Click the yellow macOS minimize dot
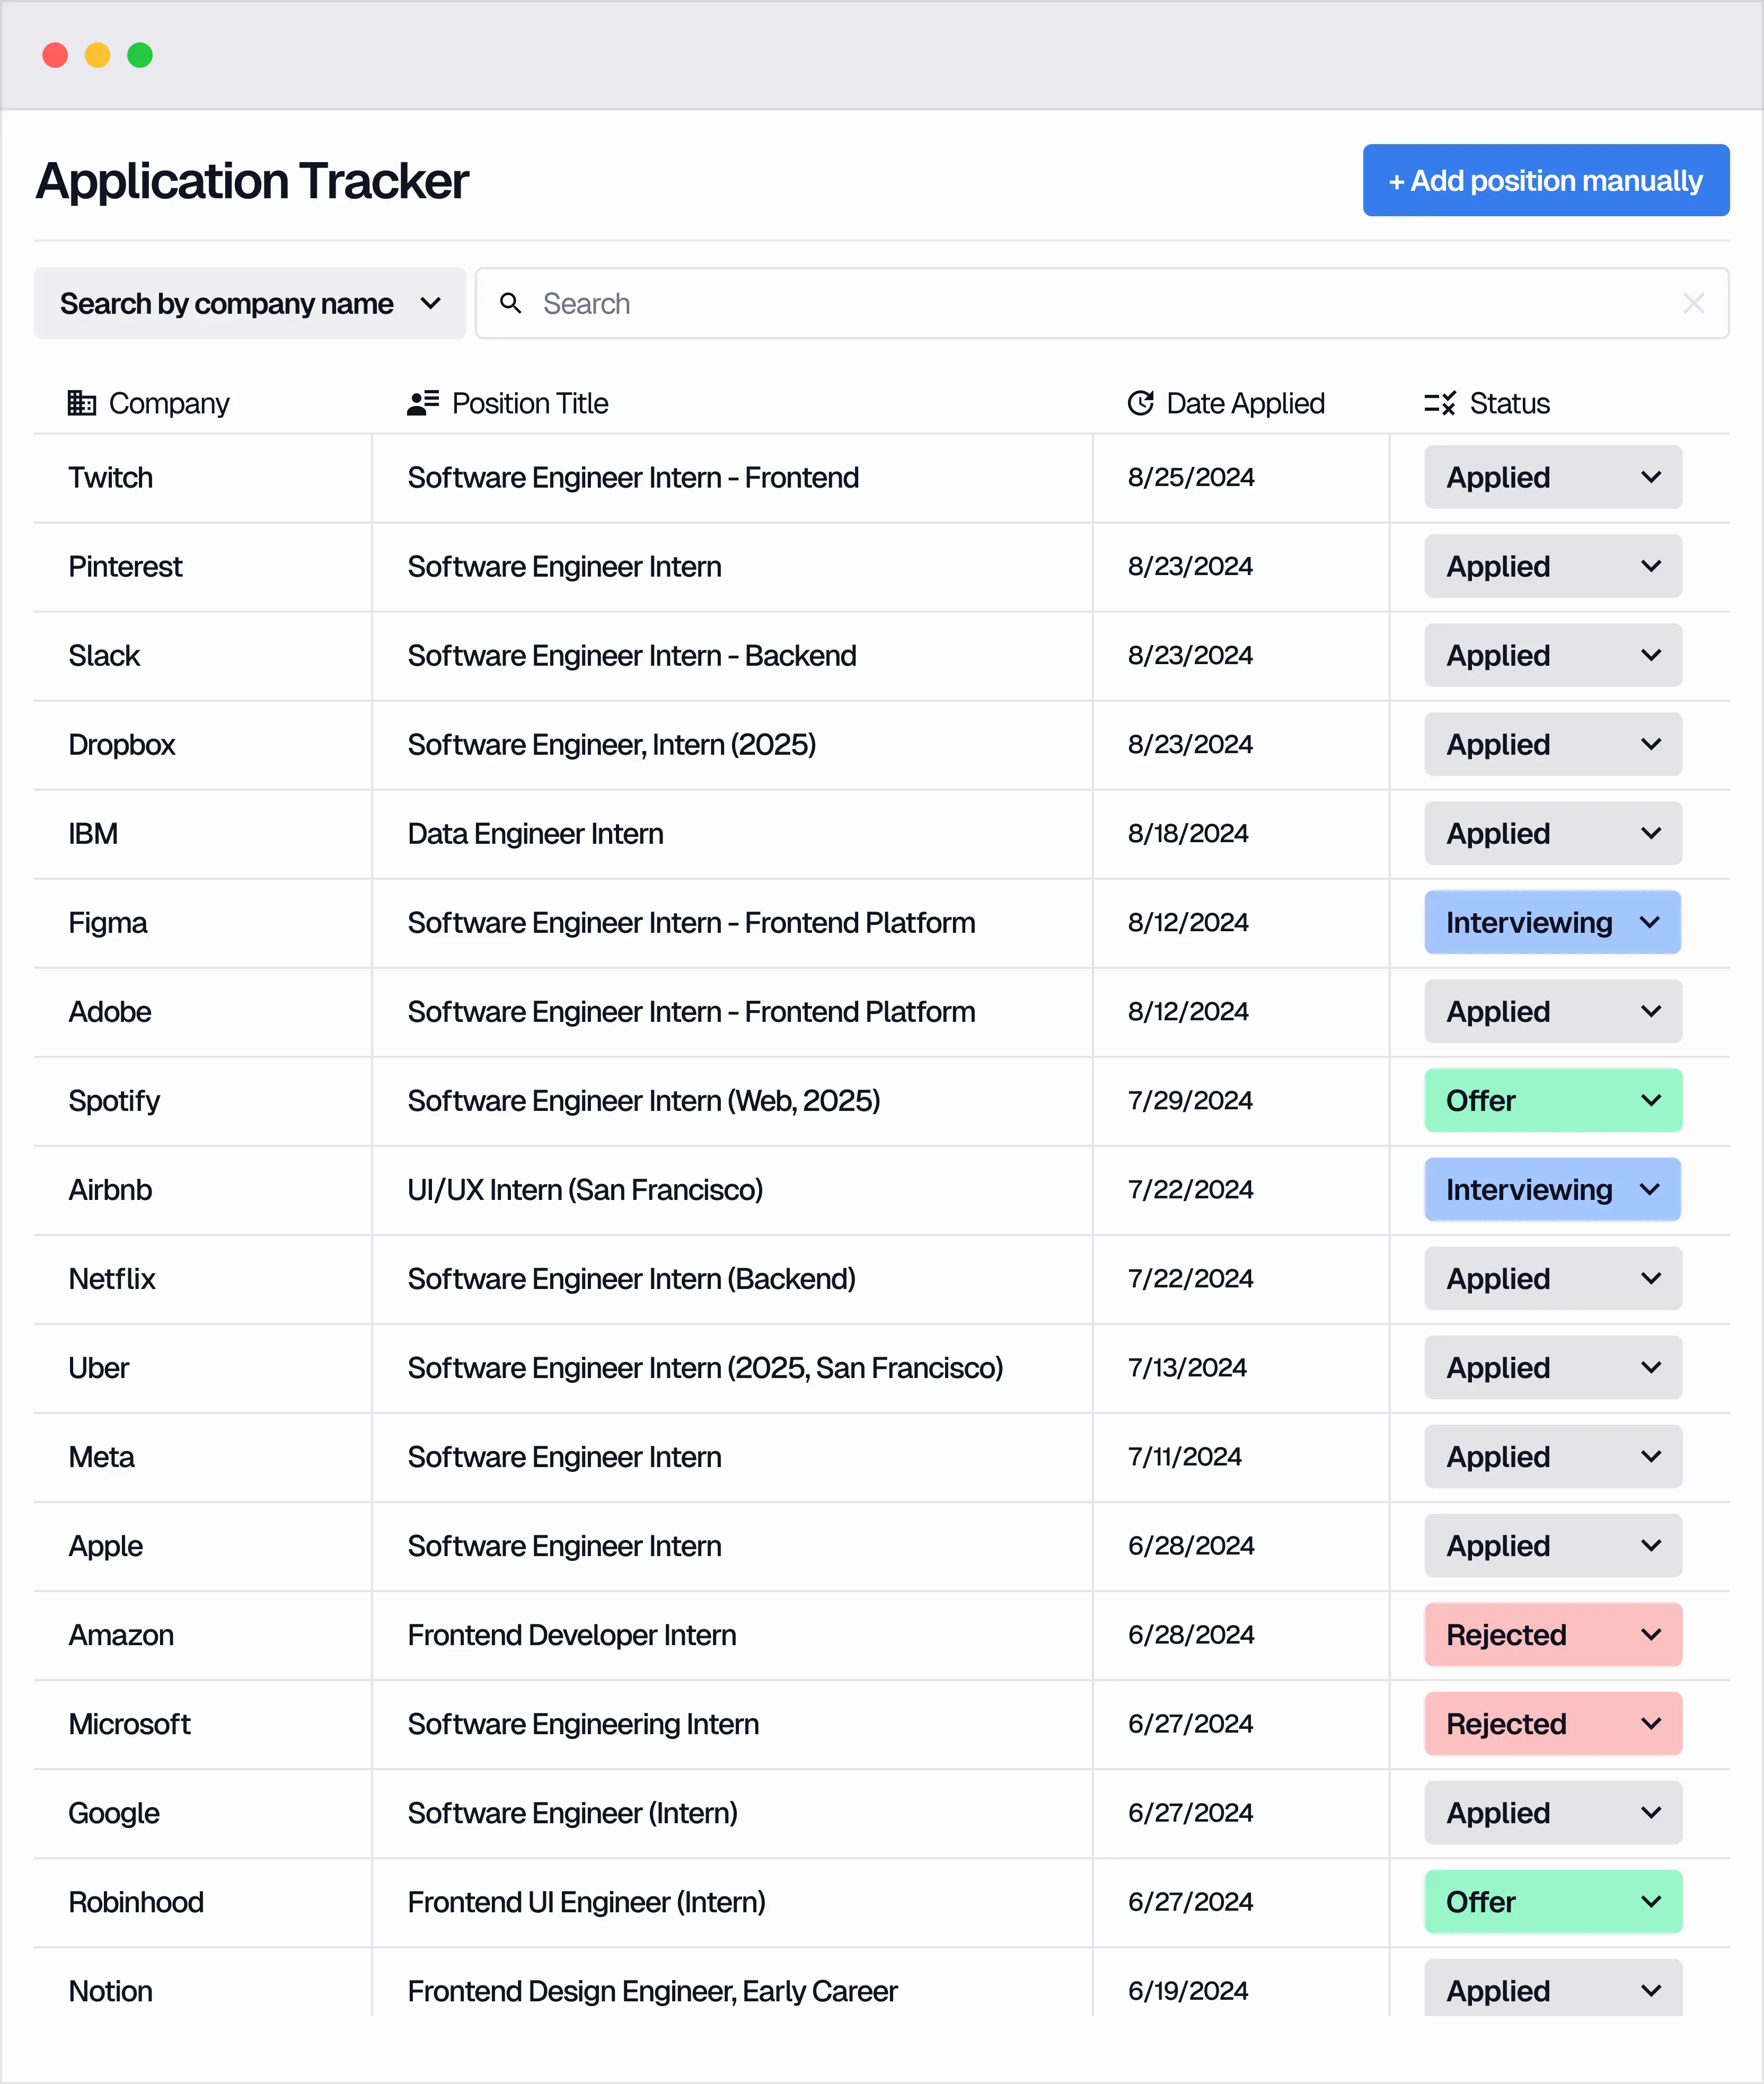The image size is (1764, 2084). [x=97, y=55]
